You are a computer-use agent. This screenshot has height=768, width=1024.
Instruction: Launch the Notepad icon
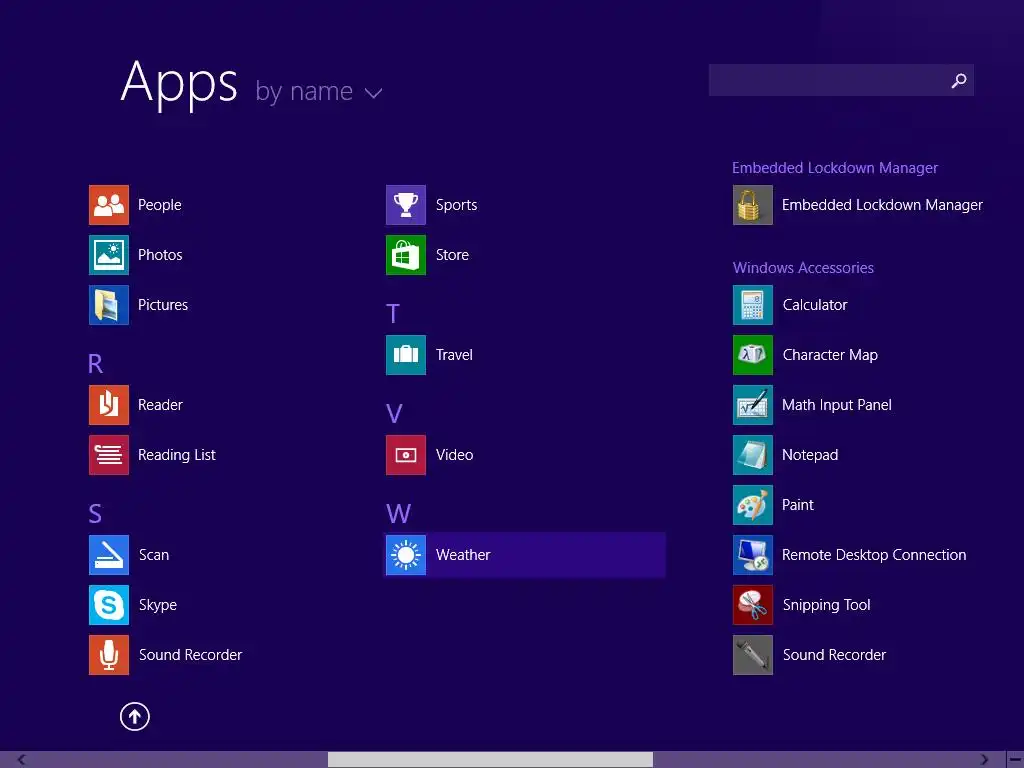coord(752,455)
